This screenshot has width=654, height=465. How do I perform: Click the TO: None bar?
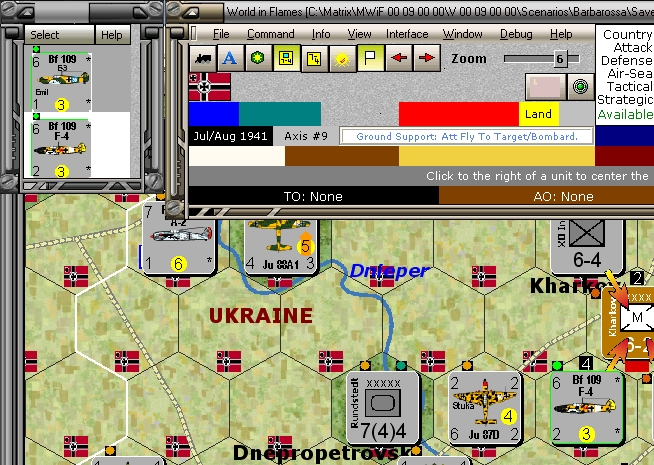point(313,196)
